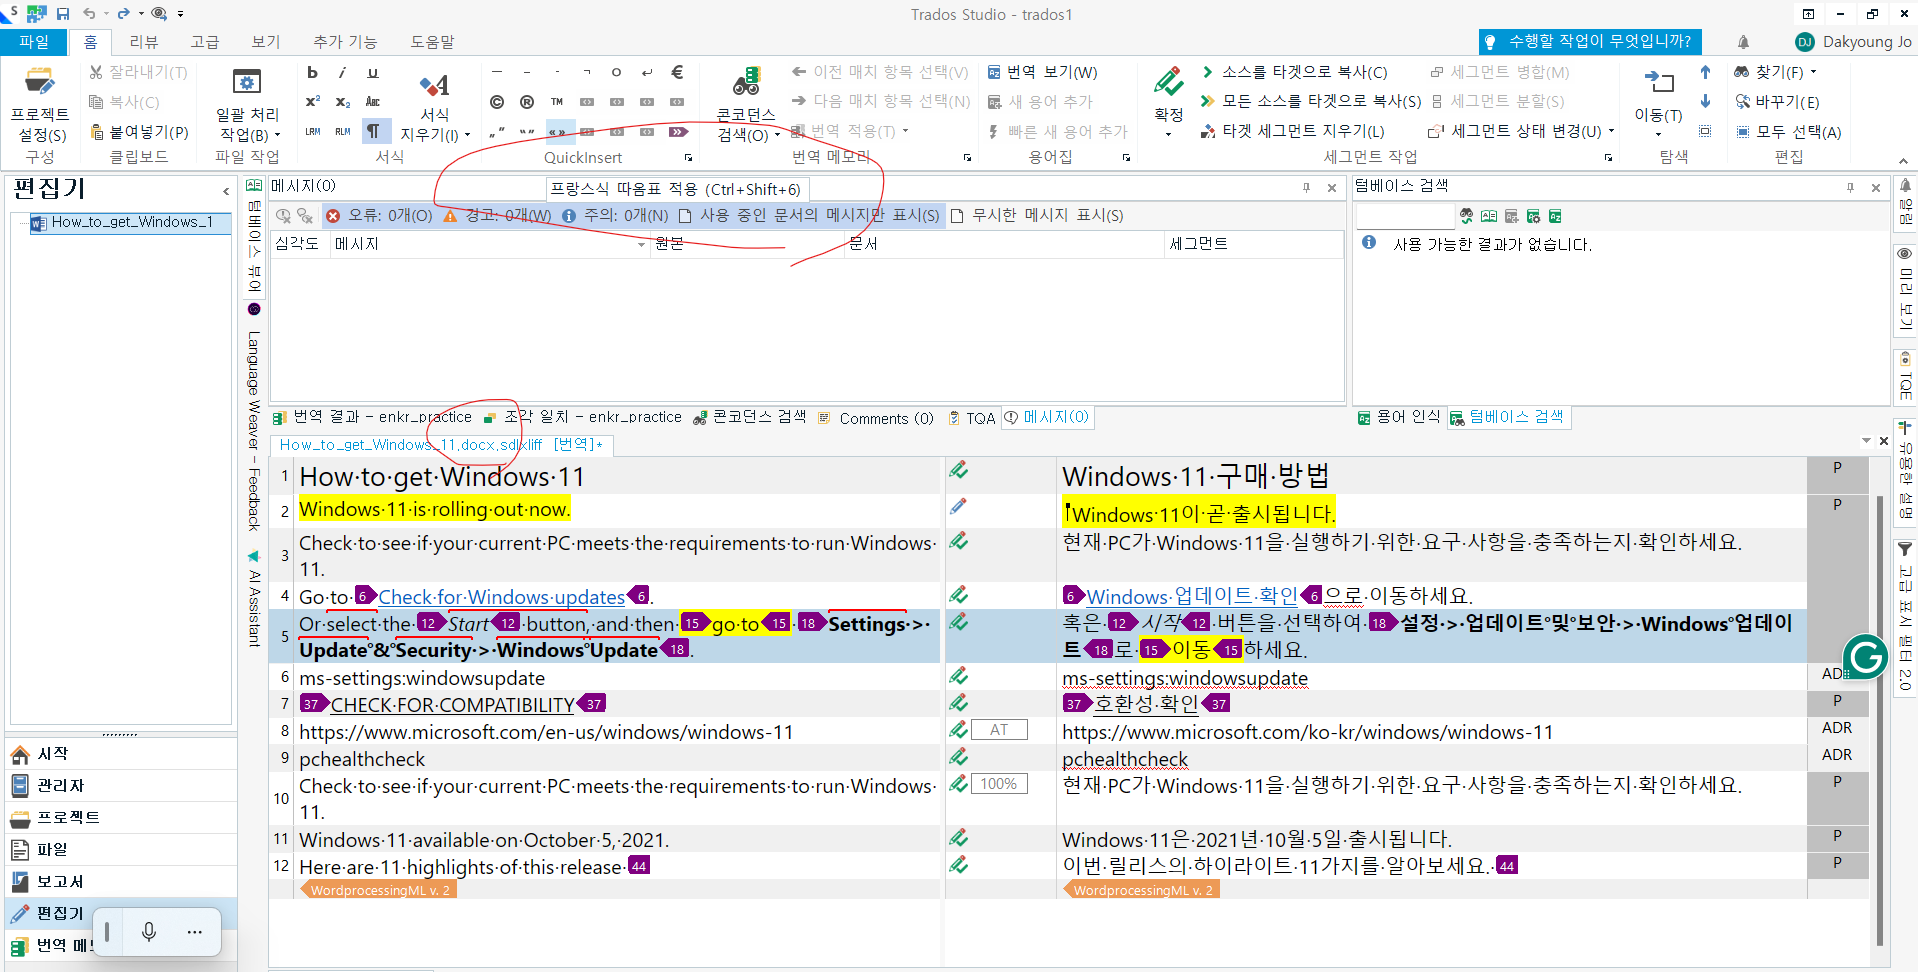Switch to the TQA tab

(972, 418)
